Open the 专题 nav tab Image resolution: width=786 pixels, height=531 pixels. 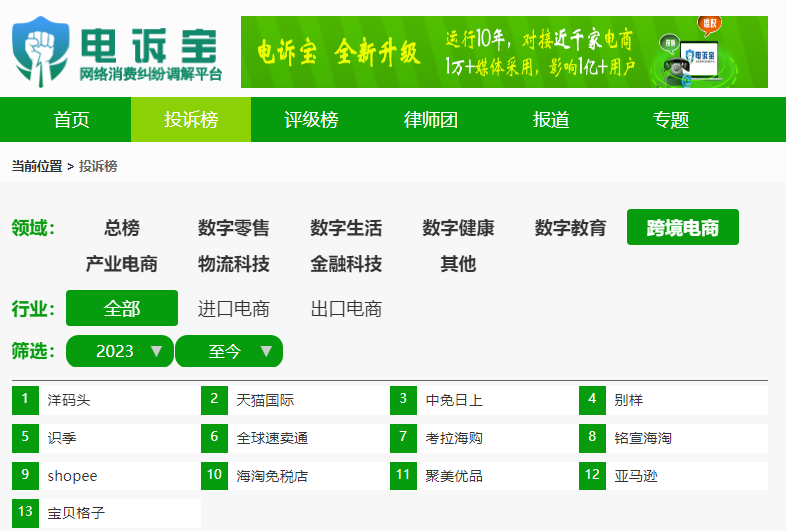click(670, 120)
